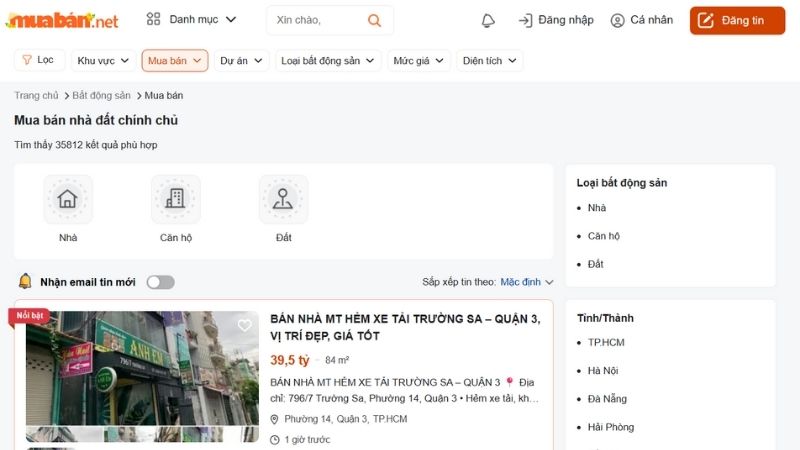This screenshot has width=800, height=450.
Task: Click the Lọc filter button
Action: pyautogui.click(x=39, y=60)
